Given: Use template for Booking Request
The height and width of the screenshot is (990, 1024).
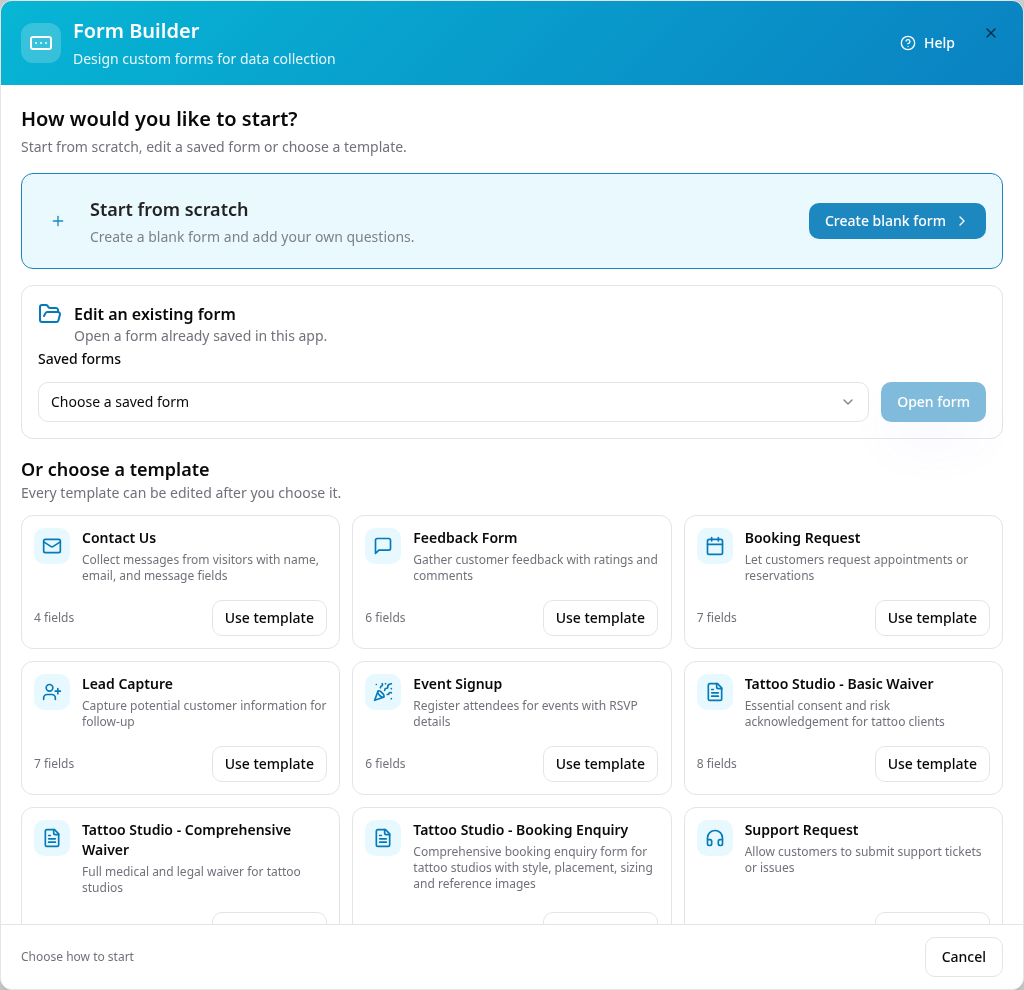Looking at the screenshot, I should point(932,618).
